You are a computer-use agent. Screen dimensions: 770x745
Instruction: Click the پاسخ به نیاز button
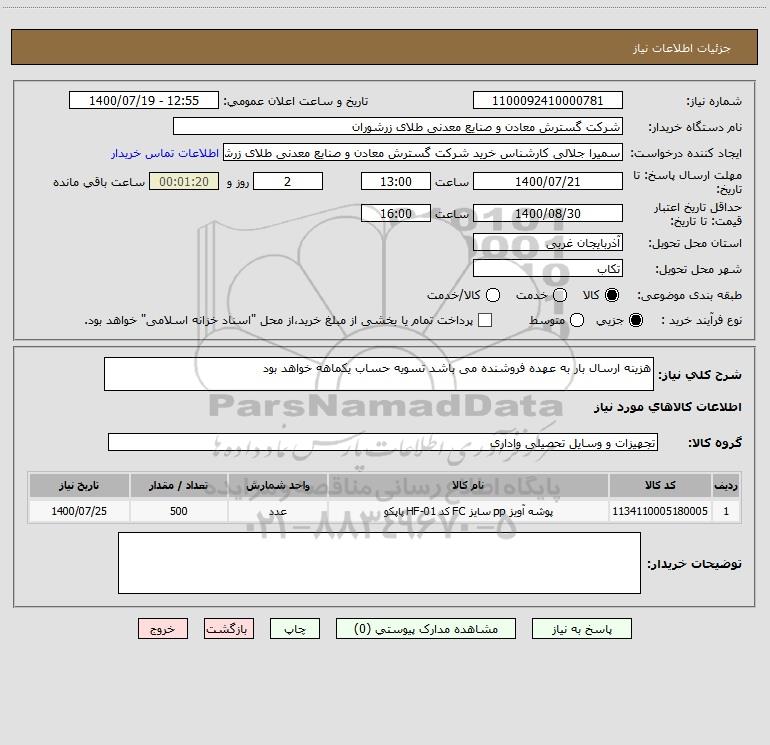582,629
